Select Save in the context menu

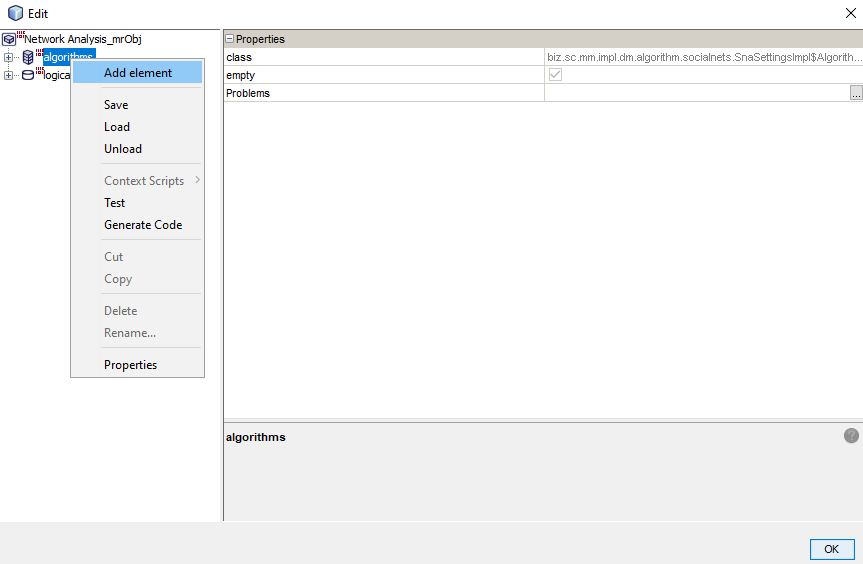coord(116,105)
